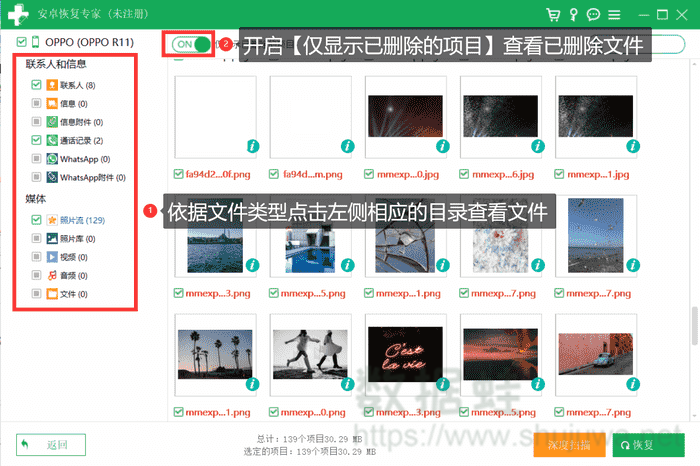Open the chat feedback icon
The width and height of the screenshot is (700, 466).
point(593,15)
